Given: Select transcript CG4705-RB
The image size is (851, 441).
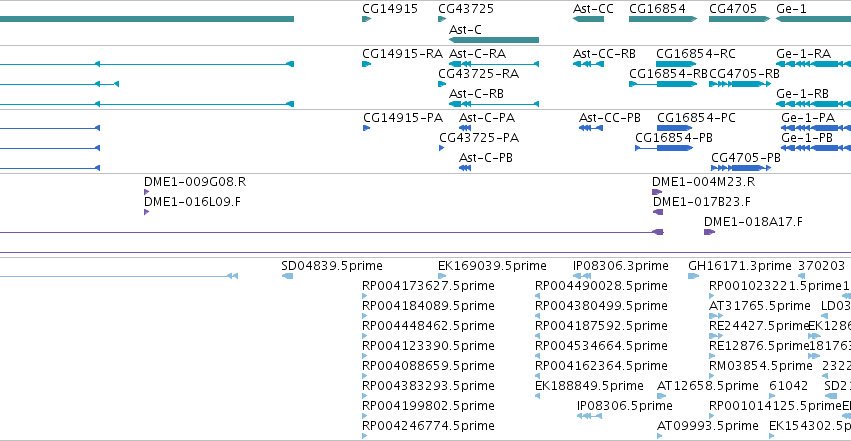Looking at the screenshot, I should (x=740, y=84).
